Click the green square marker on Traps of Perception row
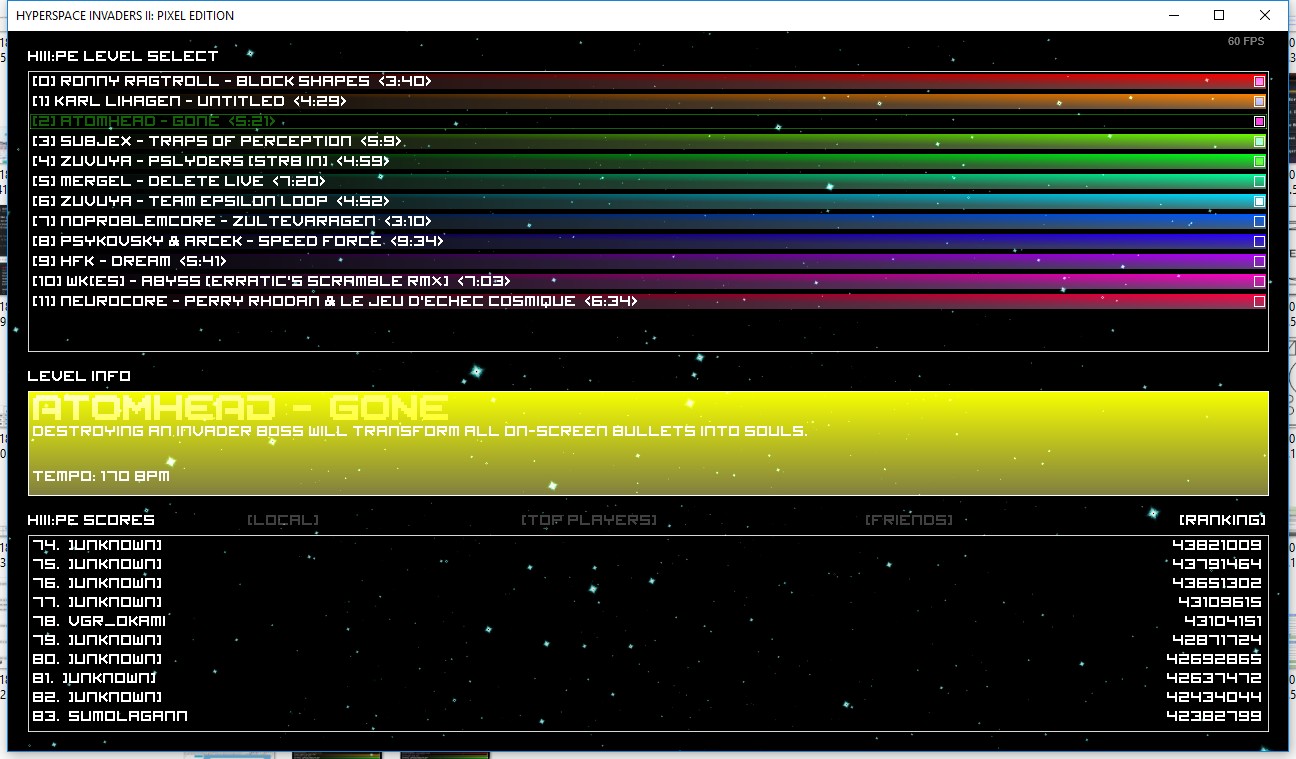The height and width of the screenshot is (759, 1296). [1259, 142]
